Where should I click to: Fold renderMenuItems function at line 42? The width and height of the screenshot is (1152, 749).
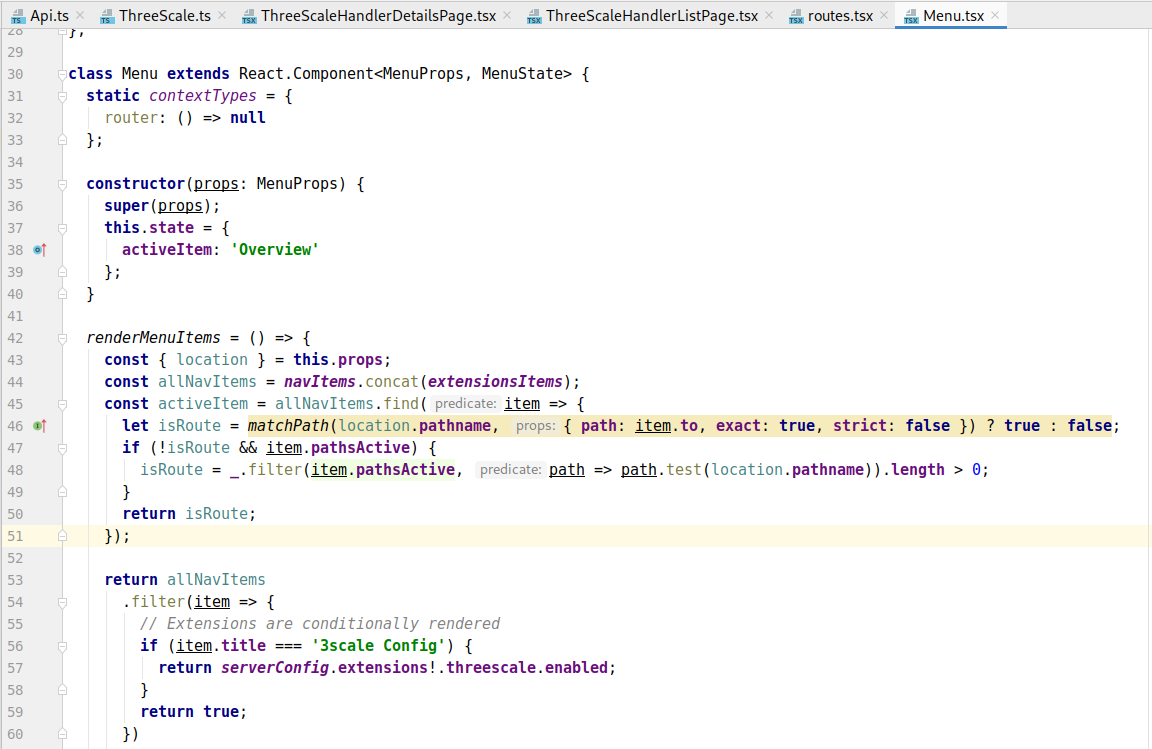(x=62, y=339)
